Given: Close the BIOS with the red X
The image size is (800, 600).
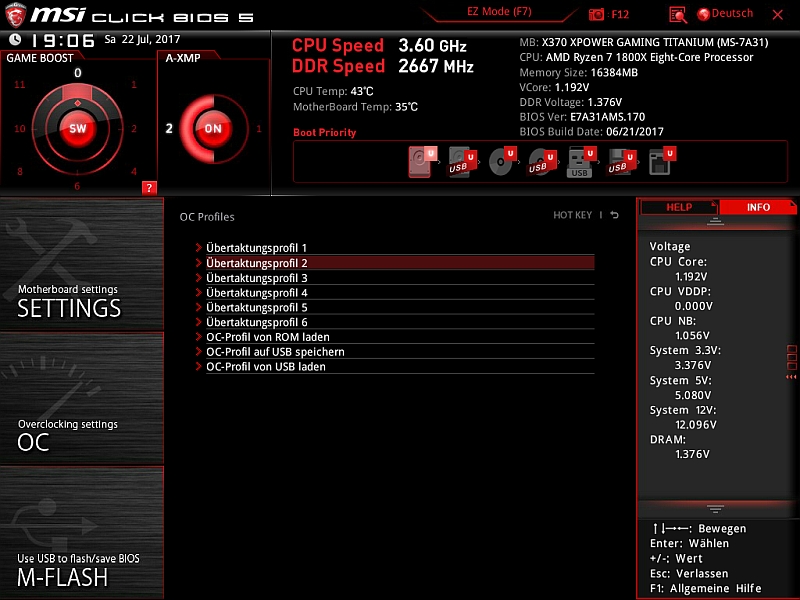Looking at the screenshot, I should [778, 15].
